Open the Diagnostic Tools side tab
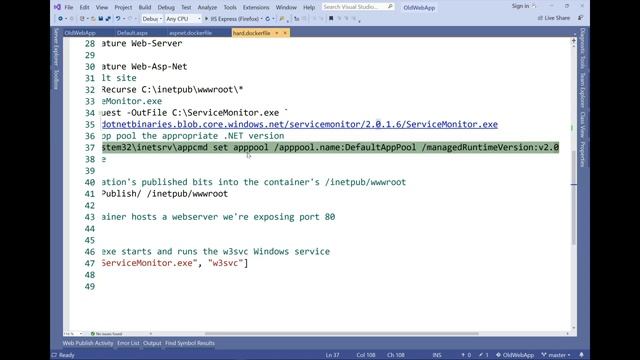640x360 pixels. [x=582, y=49]
